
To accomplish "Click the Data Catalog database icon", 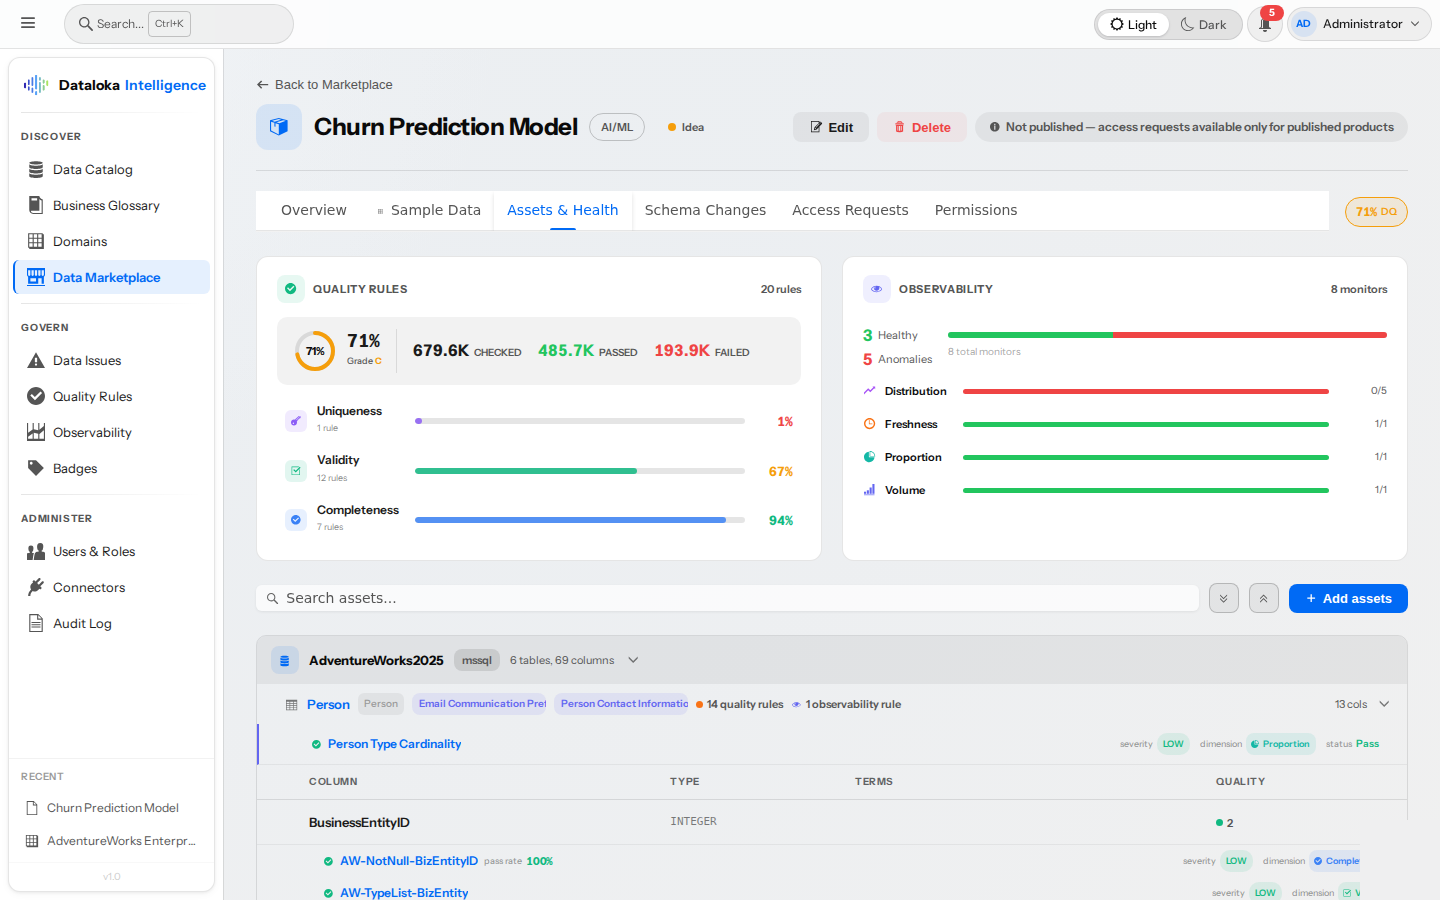I will point(36,170).
